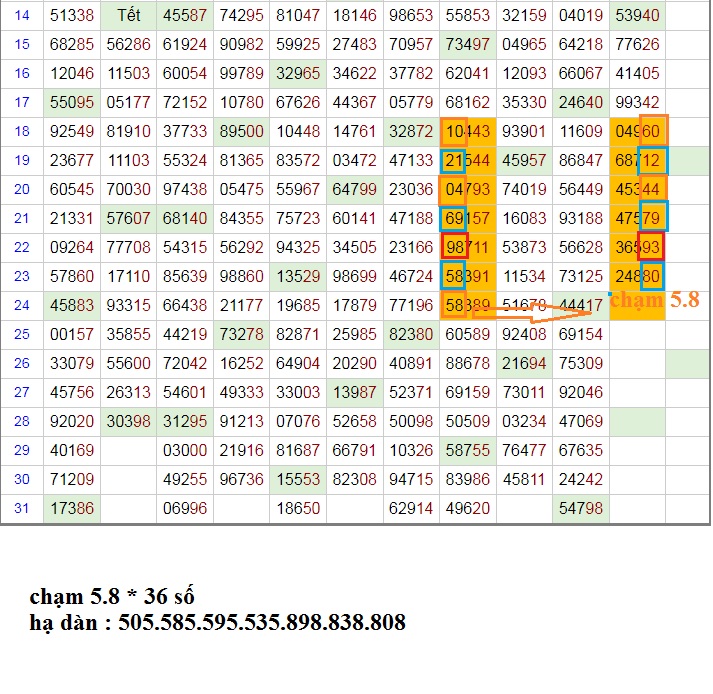Image resolution: width=713 pixels, height=694 pixels.
Task: Click green cell 21694
Action: point(524,362)
